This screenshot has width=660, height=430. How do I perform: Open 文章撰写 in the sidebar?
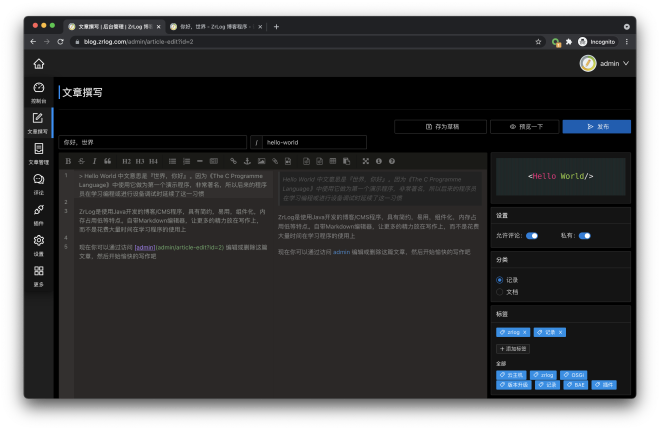[x=38, y=123]
